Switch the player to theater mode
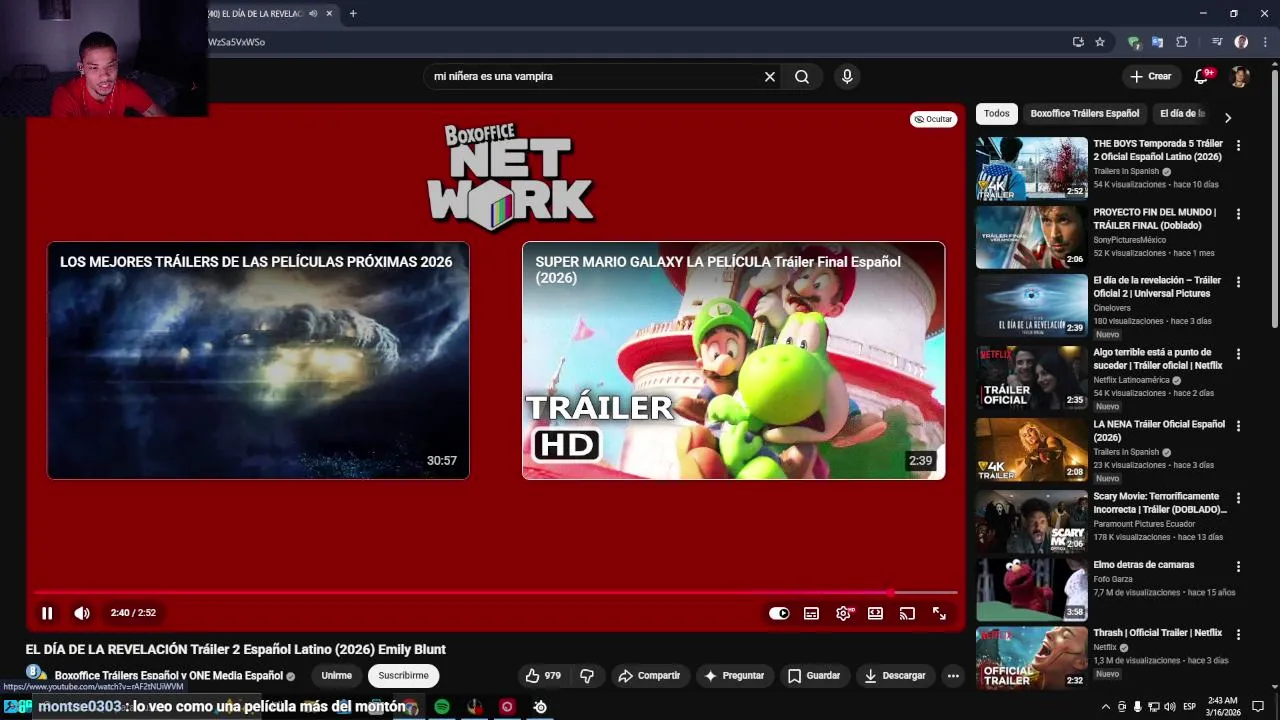This screenshot has width=1280, height=720. tap(875, 613)
